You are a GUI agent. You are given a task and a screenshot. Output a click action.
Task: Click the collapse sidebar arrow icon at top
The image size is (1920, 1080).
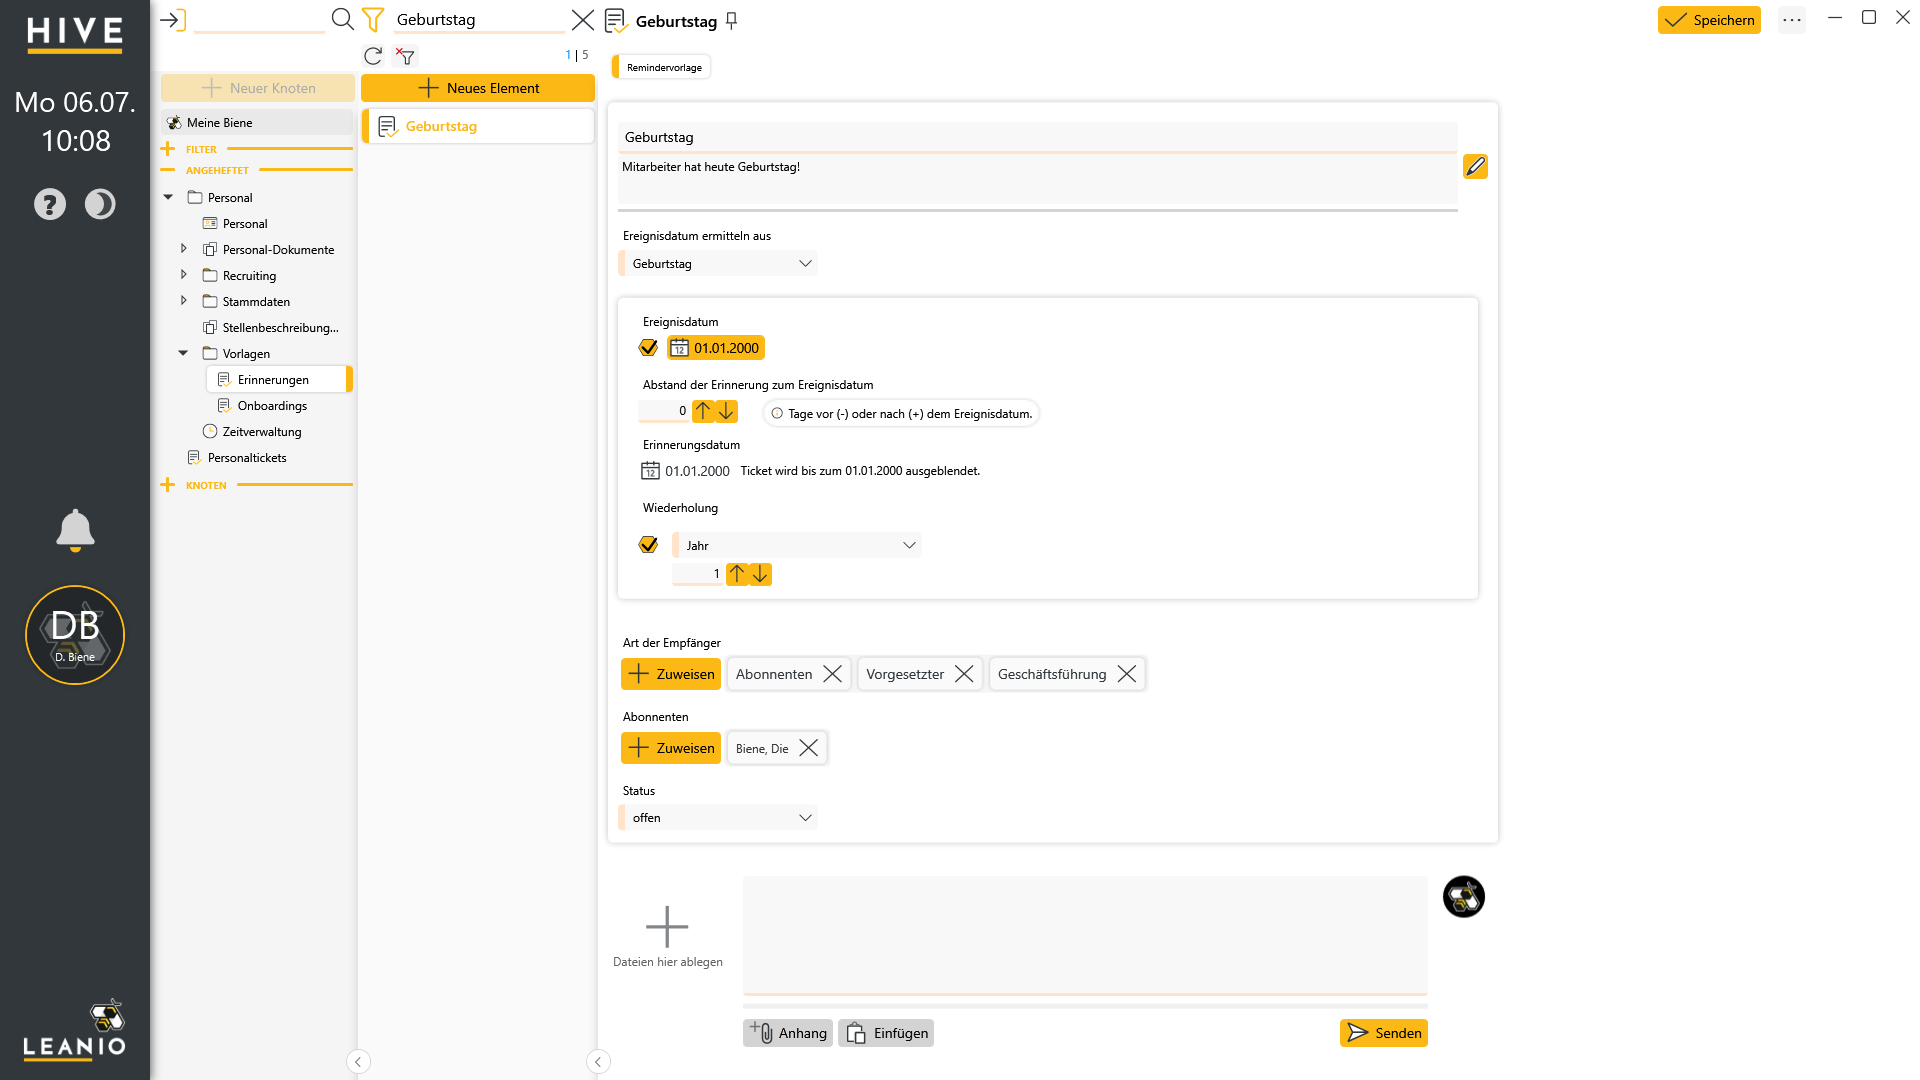(x=173, y=19)
